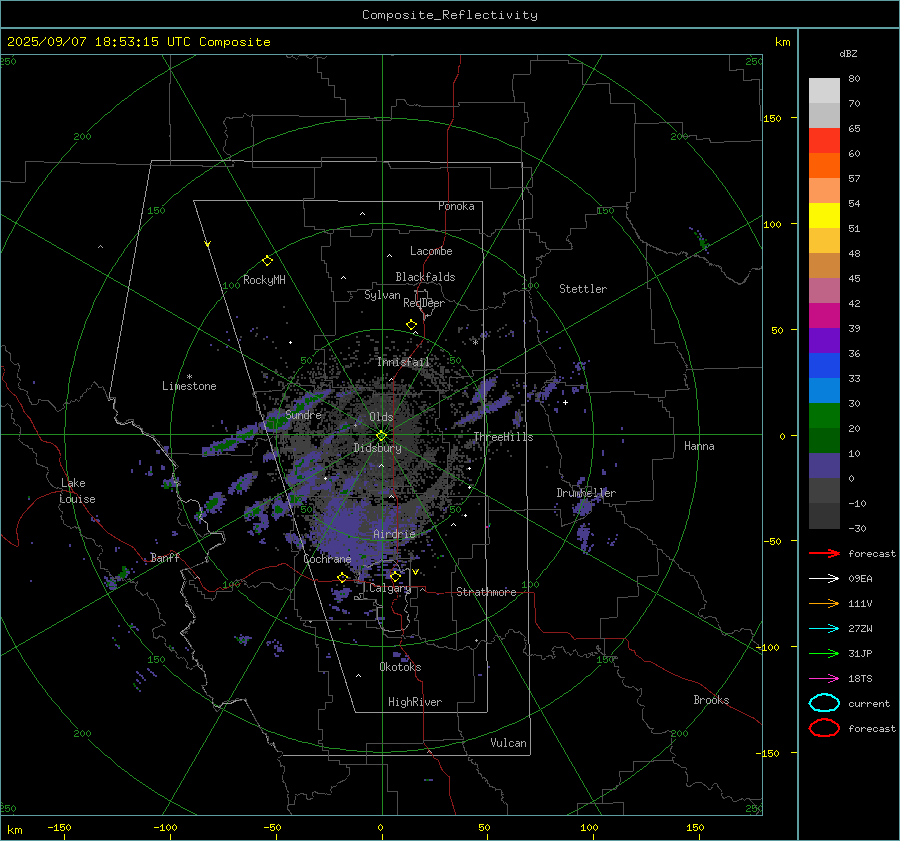
Task: Click the RockyMH label on map
Action: [264, 280]
